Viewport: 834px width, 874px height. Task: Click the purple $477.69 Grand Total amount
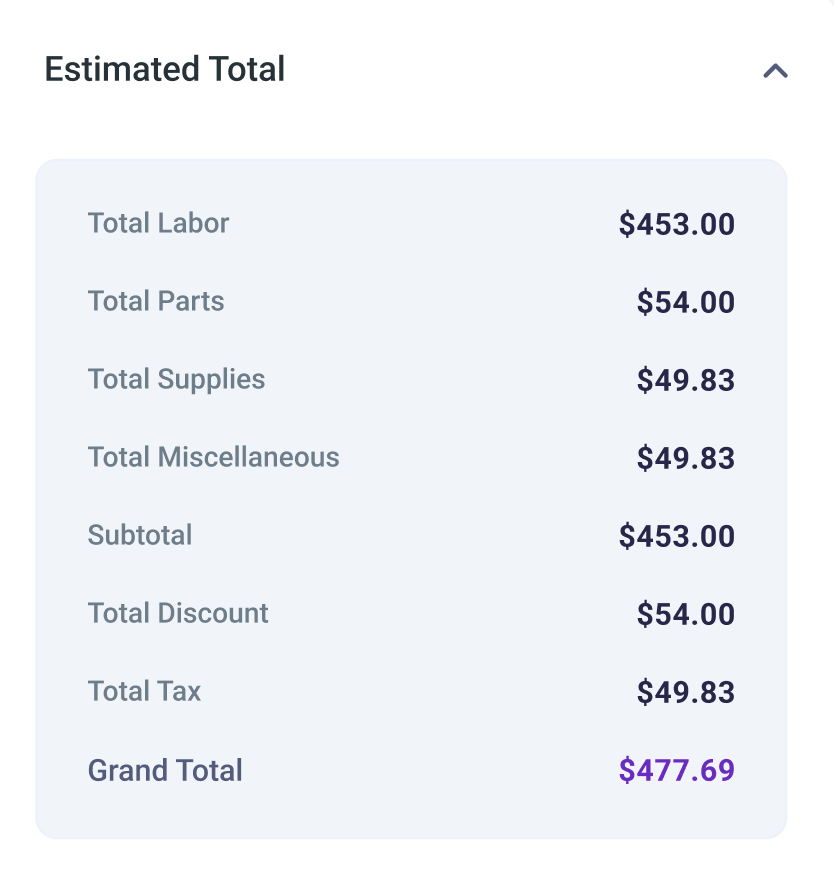(676, 770)
